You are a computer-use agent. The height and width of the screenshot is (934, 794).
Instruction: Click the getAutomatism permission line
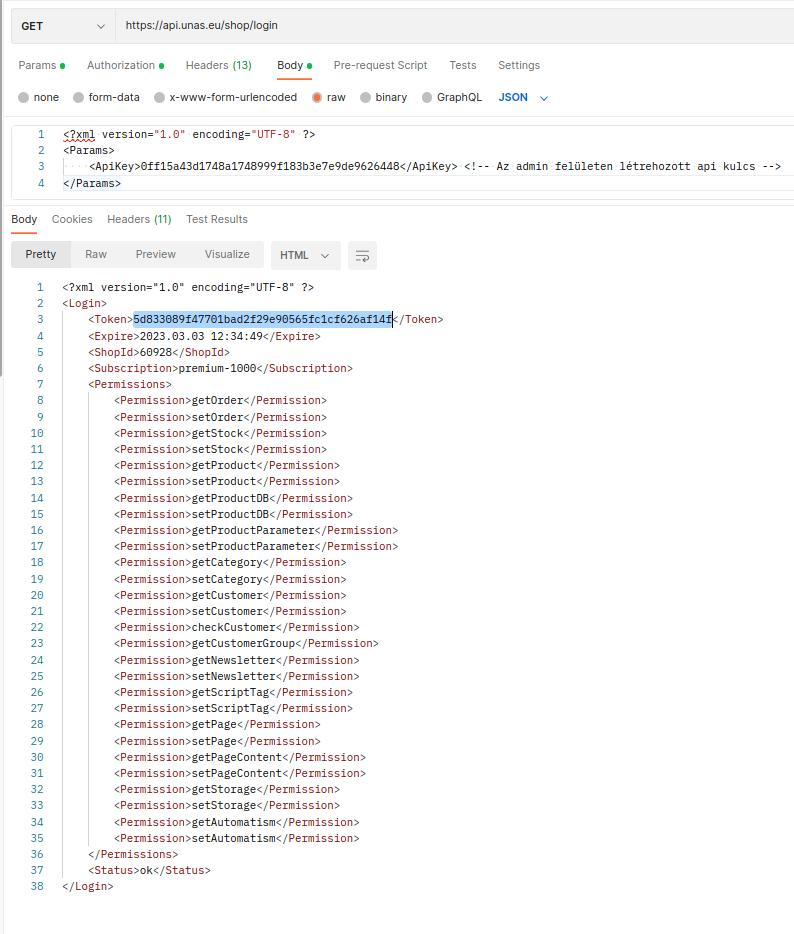(236, 823)
